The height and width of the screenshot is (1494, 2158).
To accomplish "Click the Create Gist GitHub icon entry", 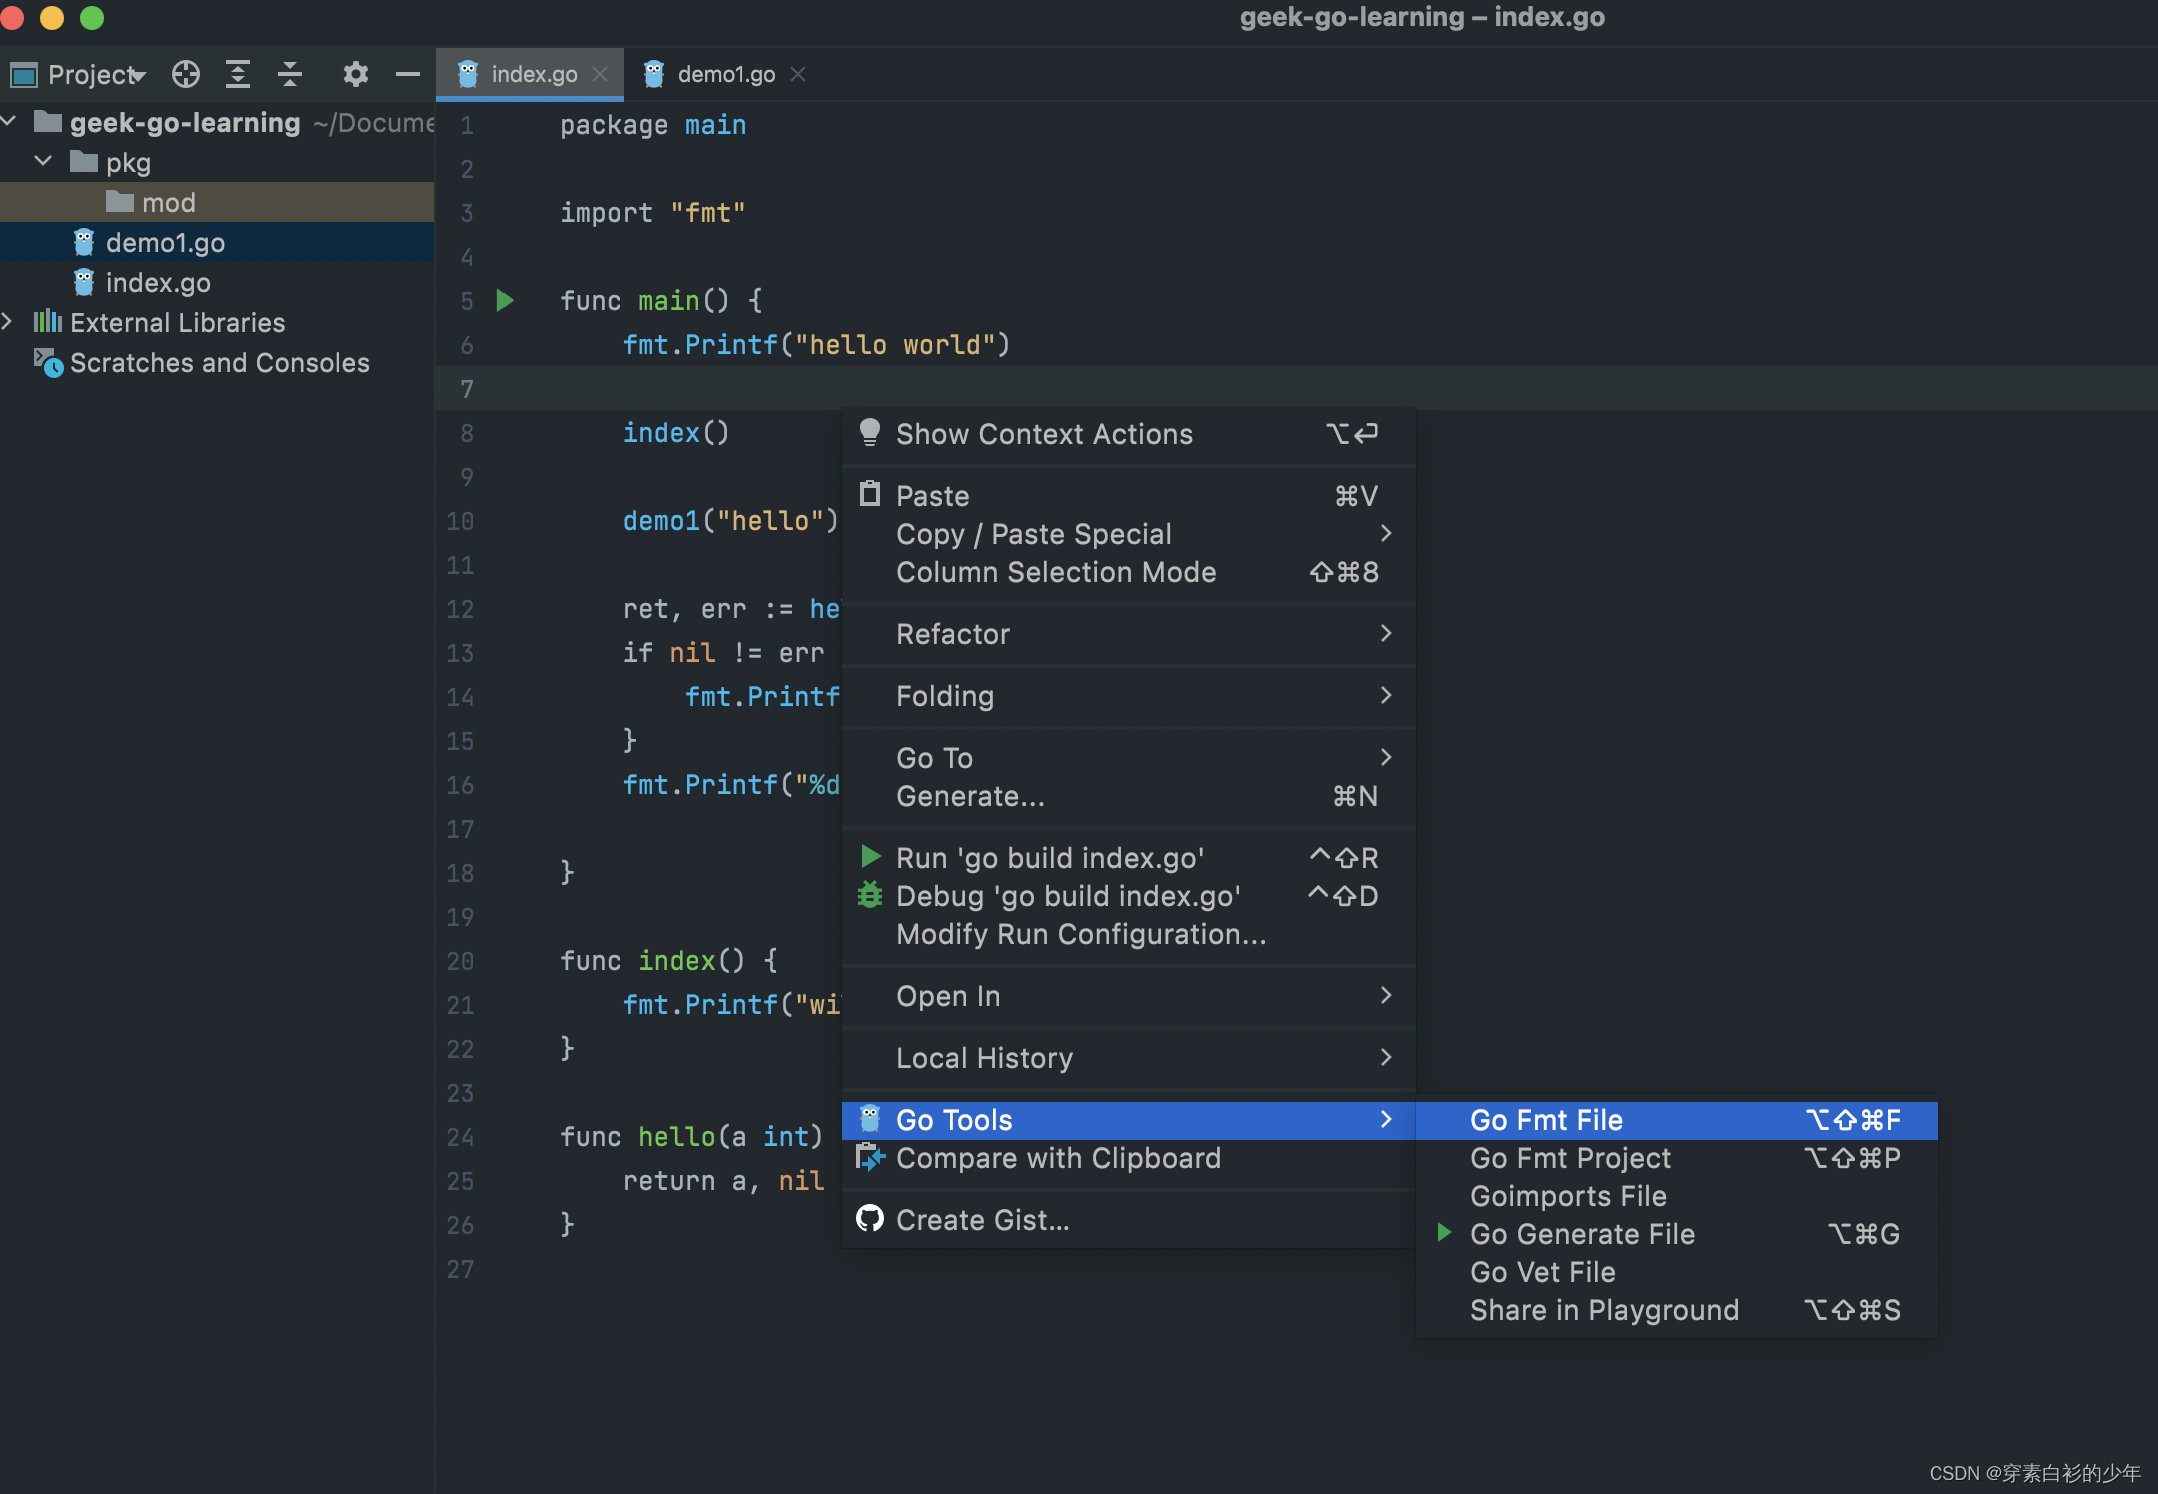I will point(982,1220).
